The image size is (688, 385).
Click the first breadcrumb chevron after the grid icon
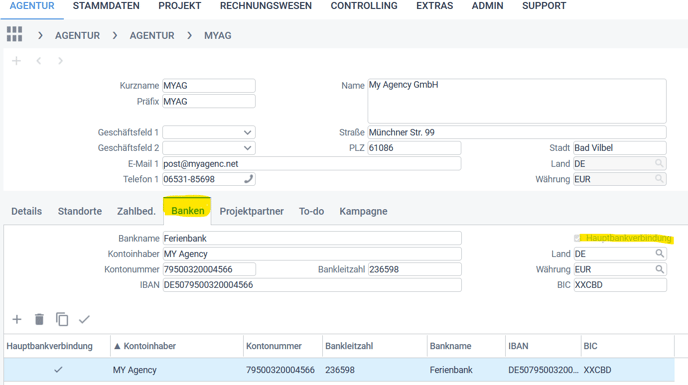[40, 35]
